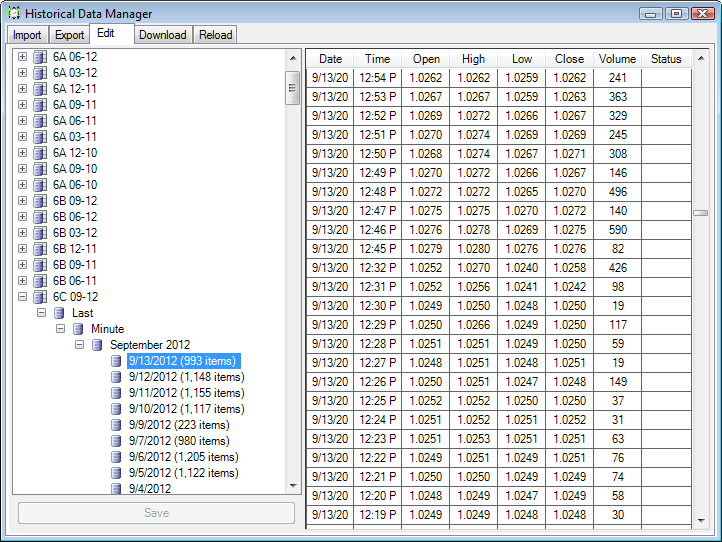
Task: Sort by the Date column header
Action: [x=330, y=59]
